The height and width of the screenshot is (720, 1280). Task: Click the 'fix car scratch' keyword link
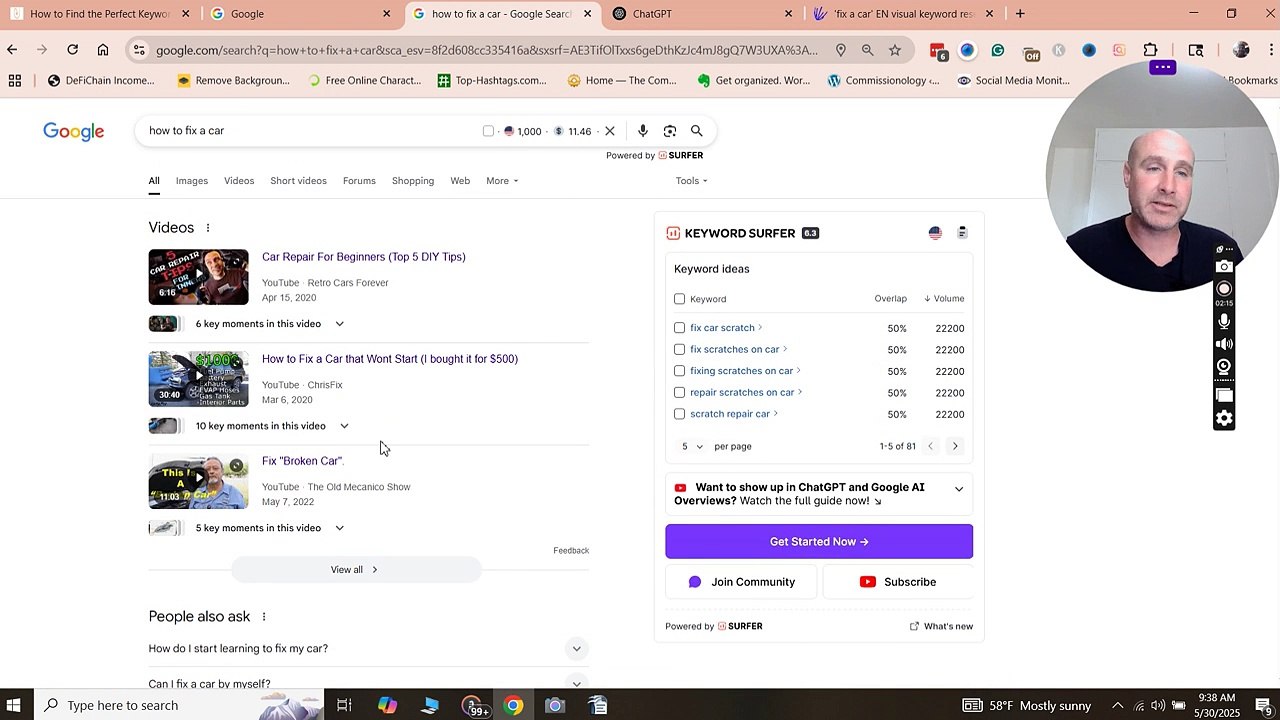click(722, 328)
